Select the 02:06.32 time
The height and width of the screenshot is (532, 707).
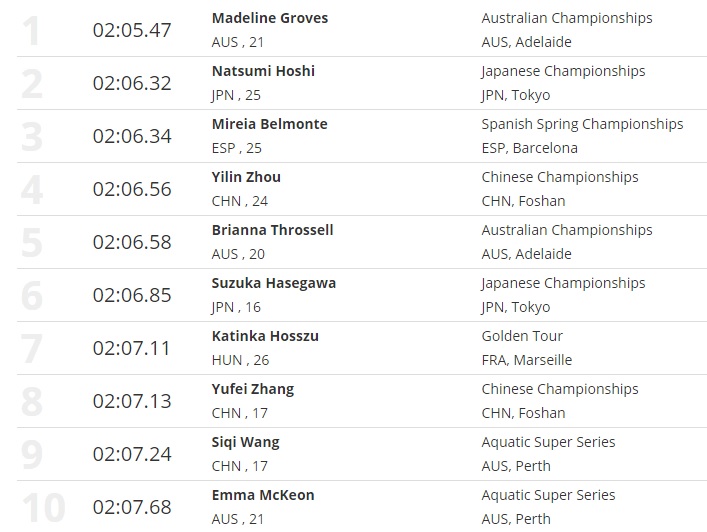click(132, 83)
